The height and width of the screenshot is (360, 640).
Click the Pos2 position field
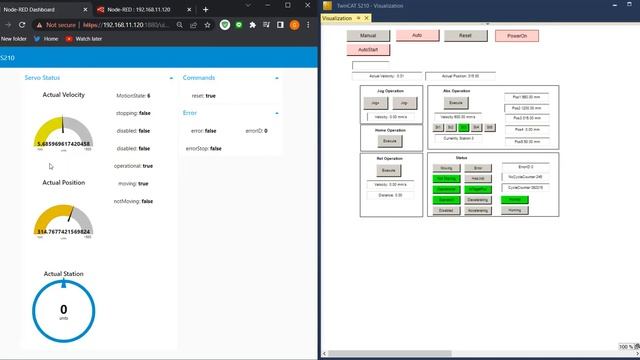tap(527, 108)
